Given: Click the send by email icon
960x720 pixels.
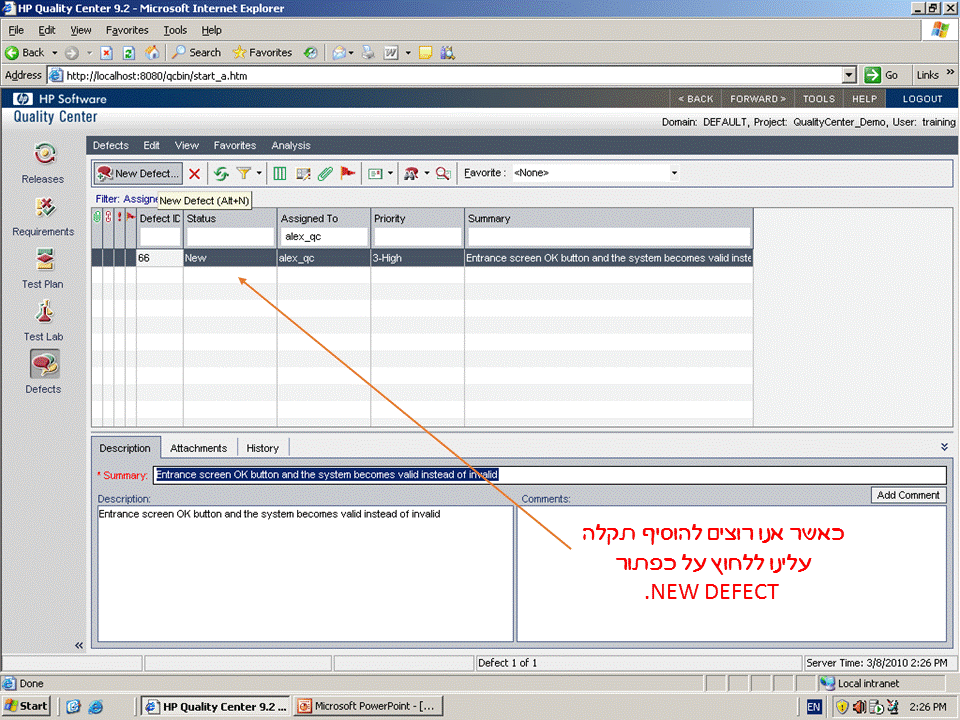Looking at the screenshot, I should pyautogui.click(x=375, y=174).
